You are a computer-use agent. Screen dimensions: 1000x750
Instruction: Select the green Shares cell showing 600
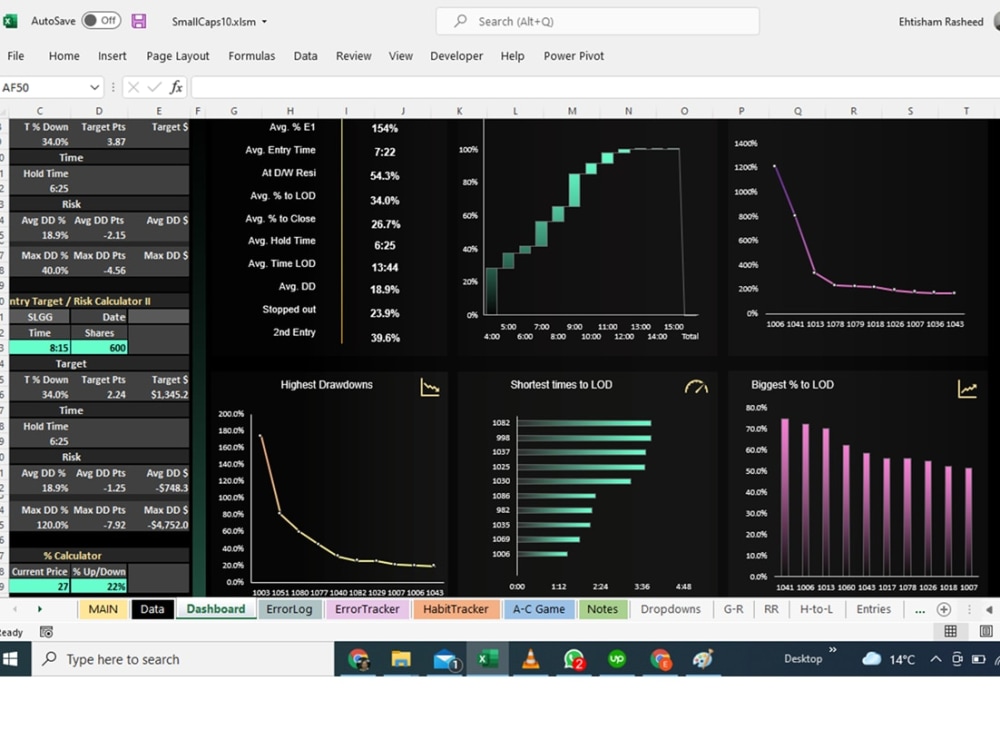click(x=100, y=348)
